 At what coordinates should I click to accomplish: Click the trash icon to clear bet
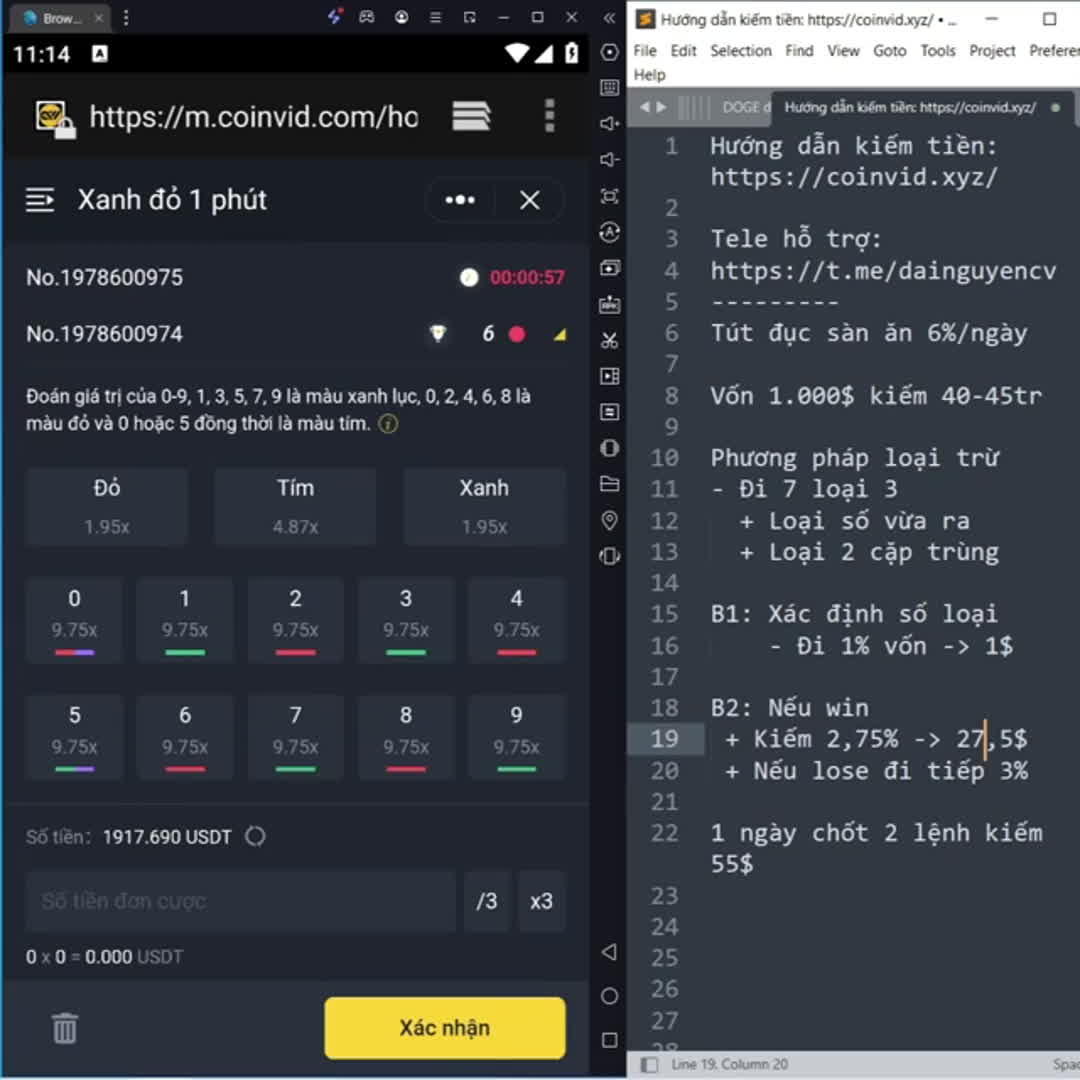pos(65,1028)
